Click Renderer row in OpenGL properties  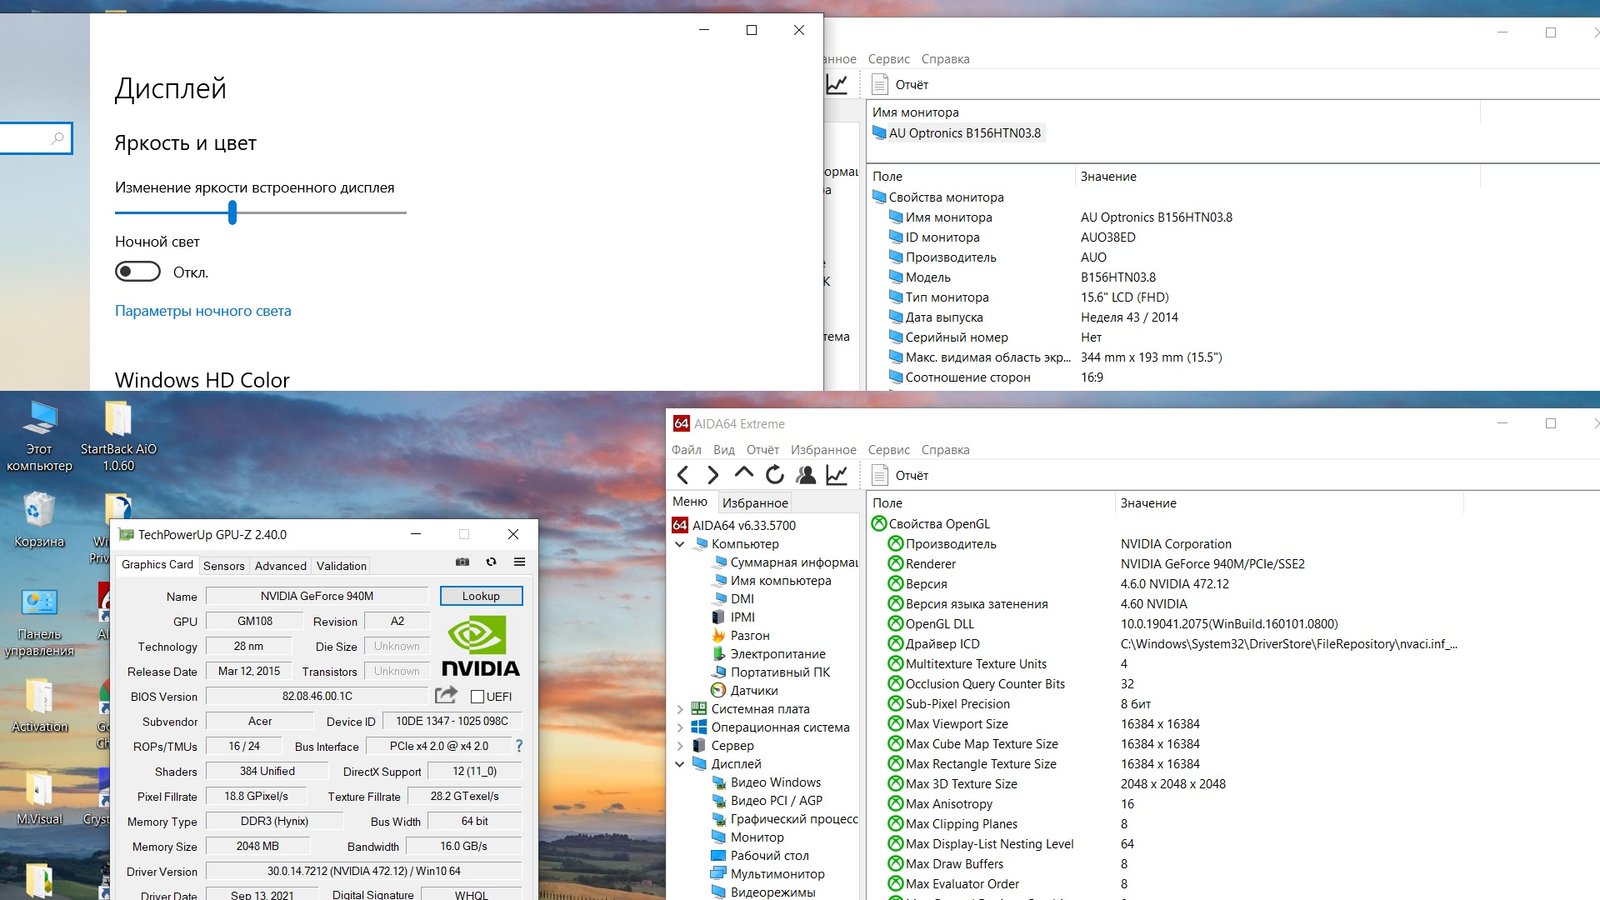[1165, 564]
